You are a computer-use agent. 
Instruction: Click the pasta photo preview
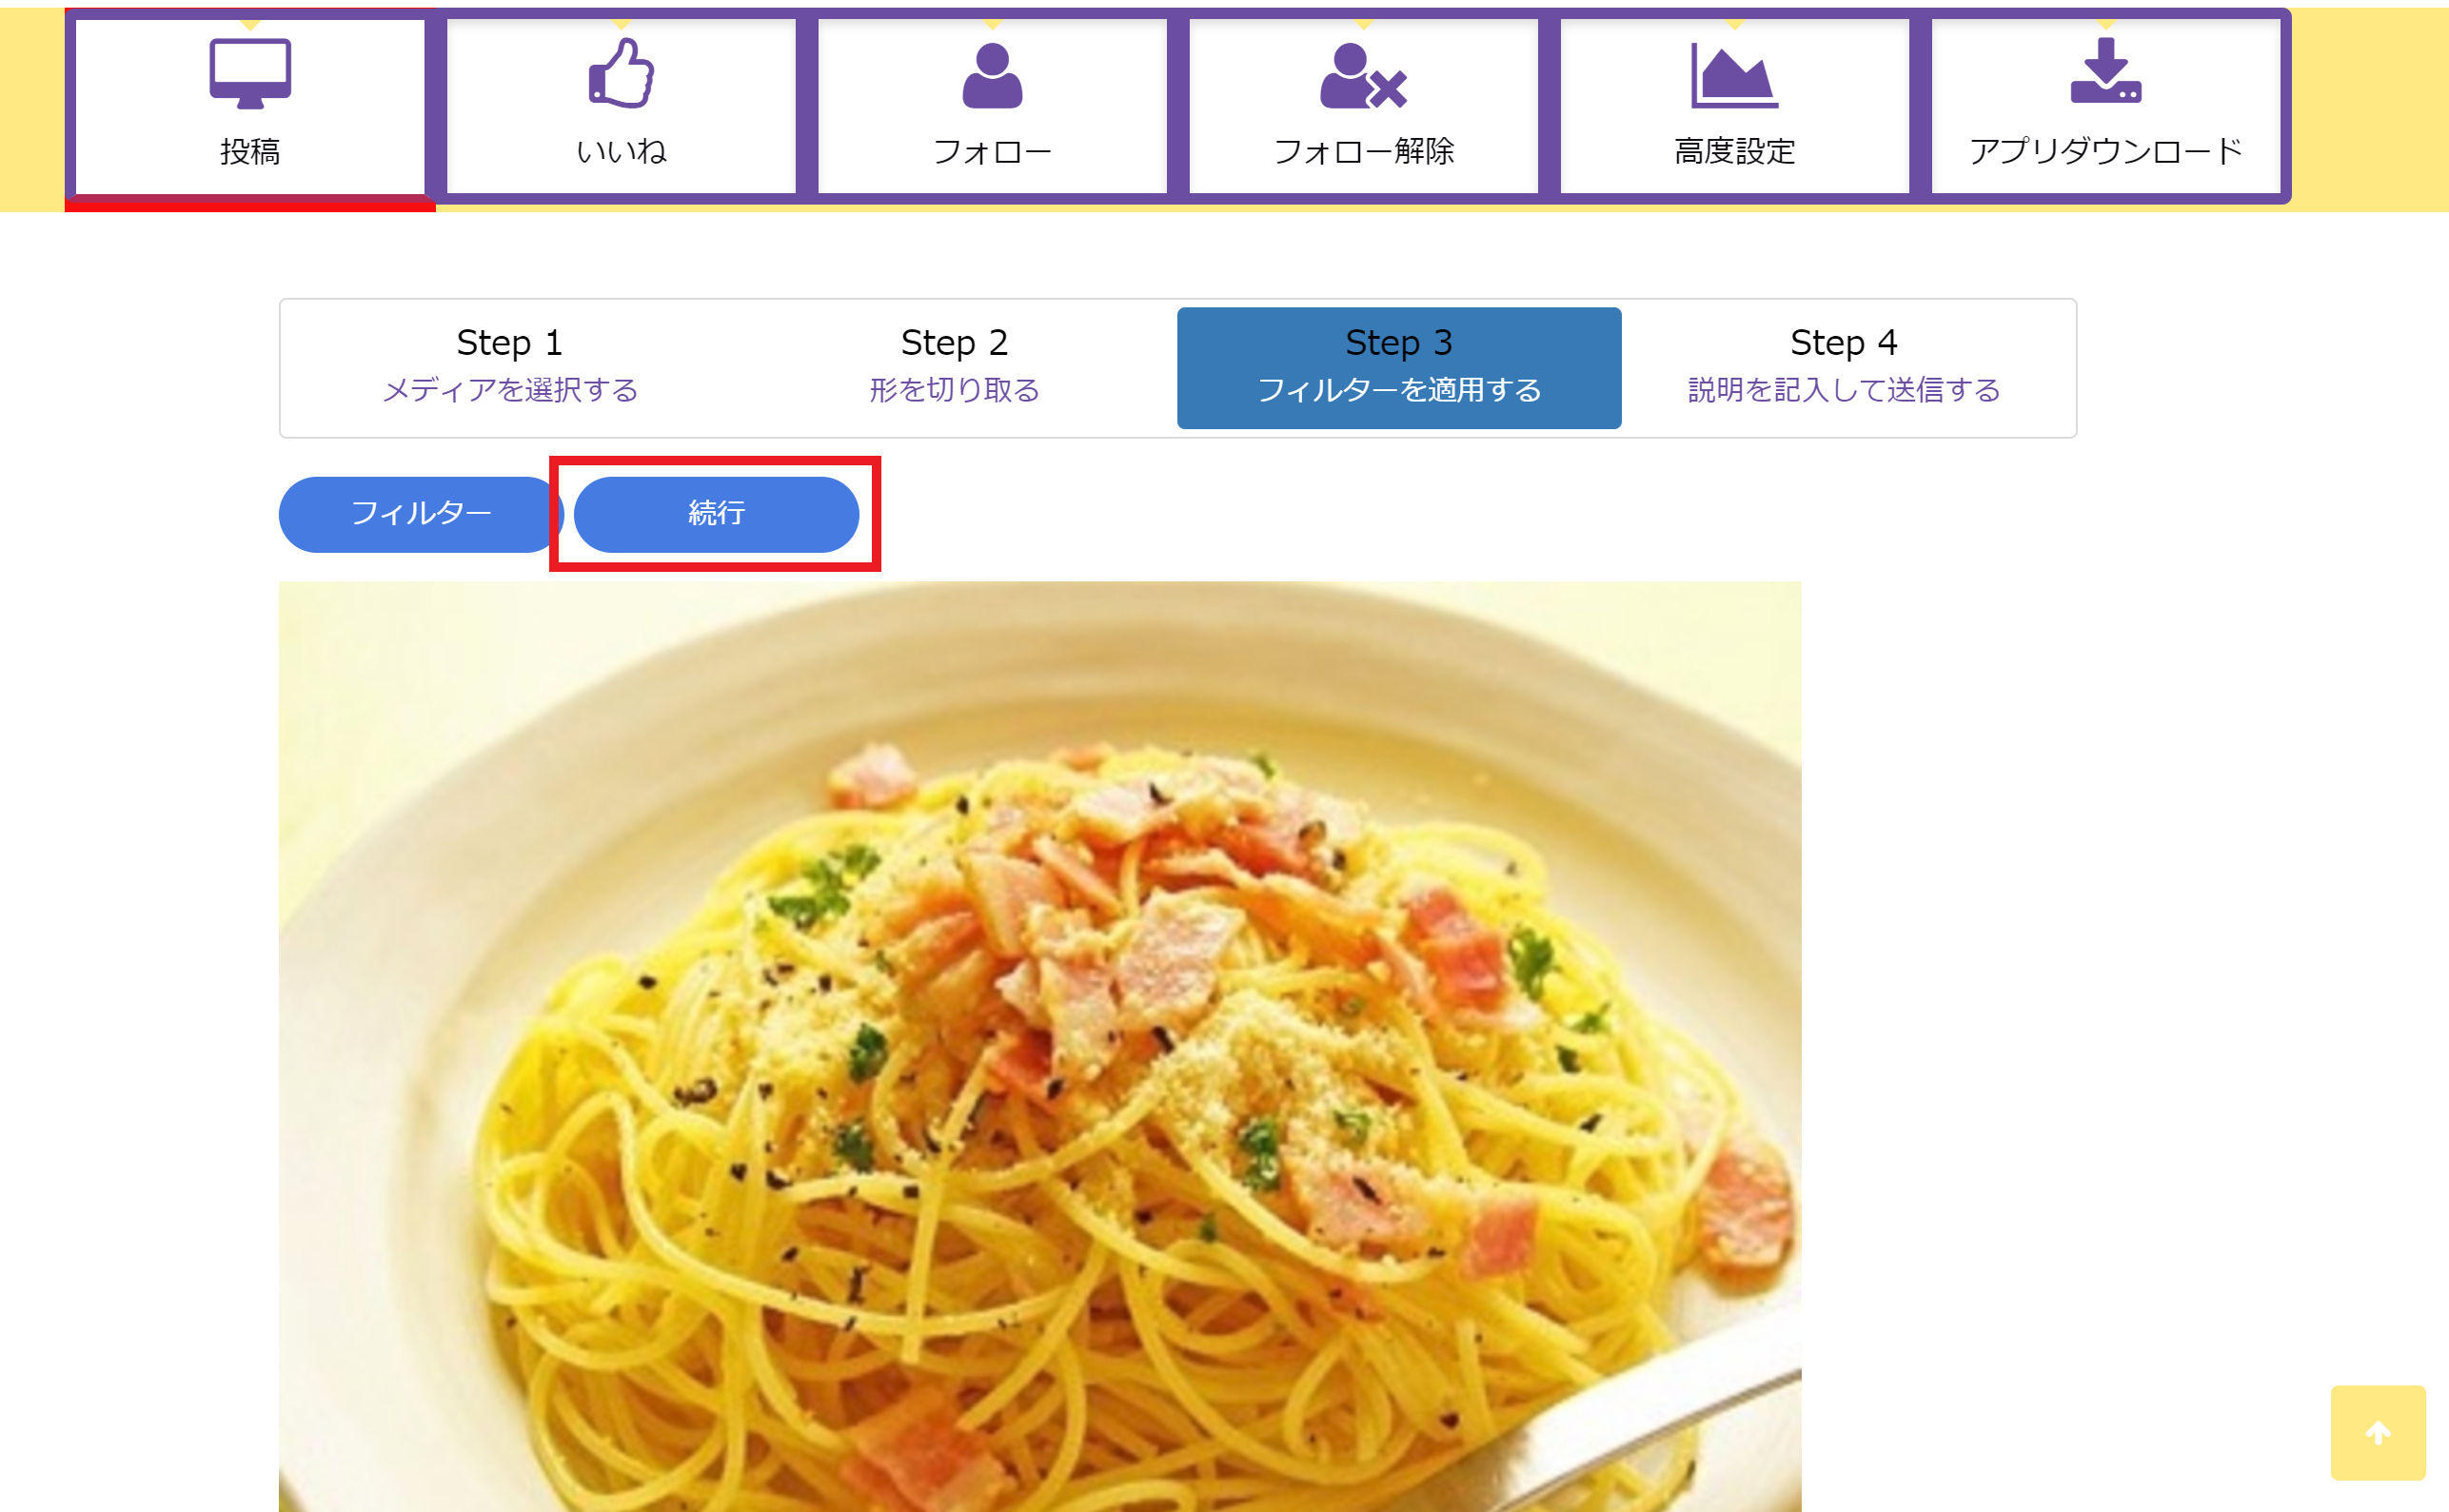(x=1040, y=1046)
